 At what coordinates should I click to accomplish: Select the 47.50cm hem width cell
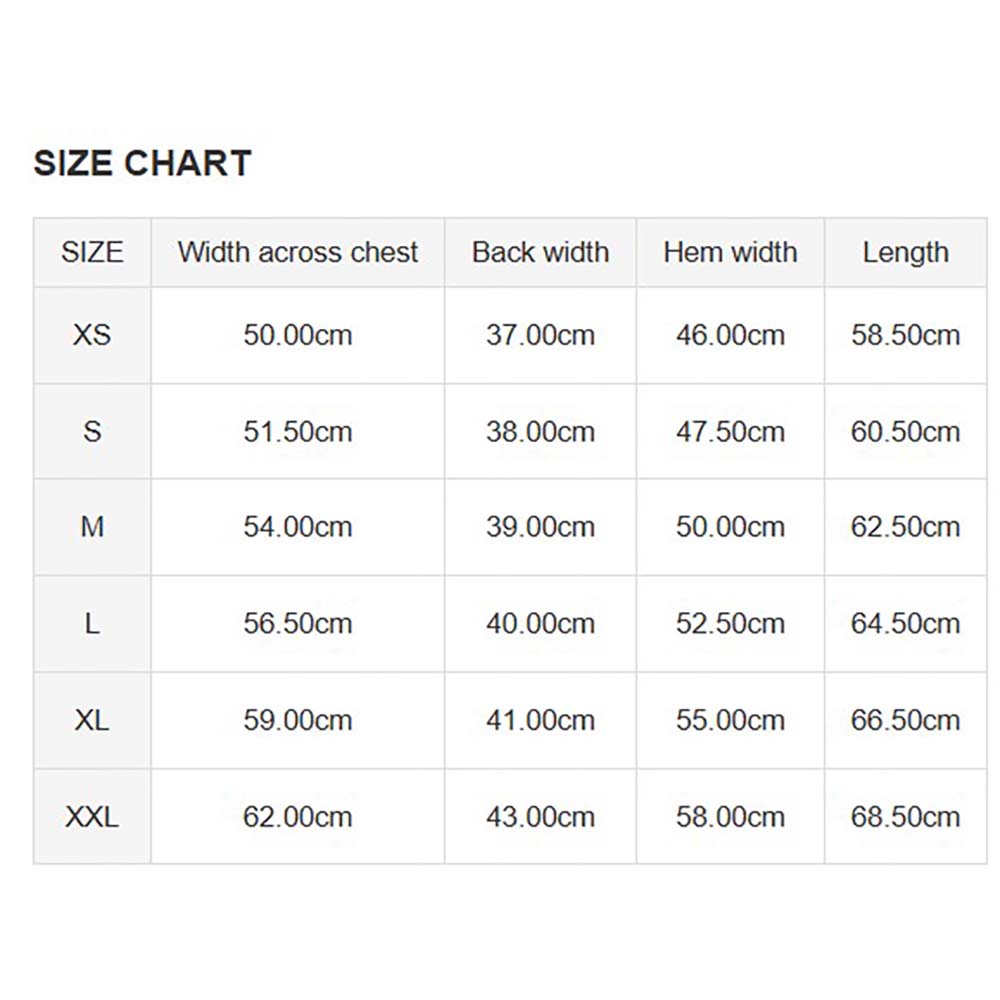(x=730, y=432)
